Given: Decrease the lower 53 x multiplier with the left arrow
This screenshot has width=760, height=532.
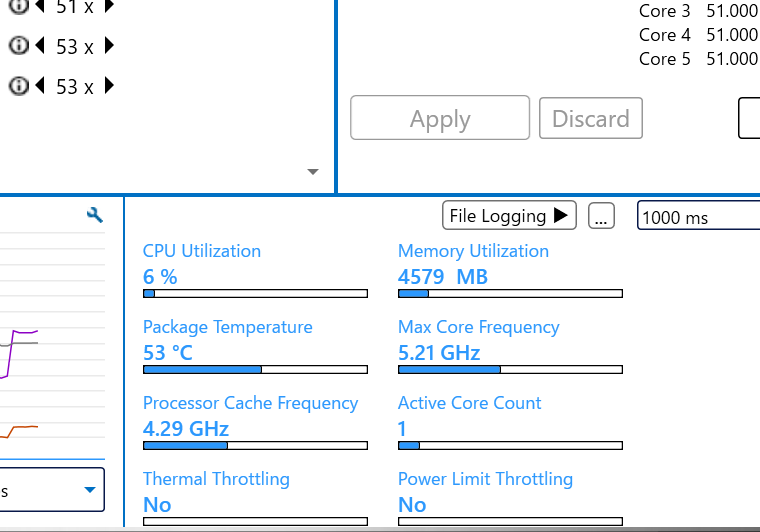Looking at the screenshot, I should 41,86.
